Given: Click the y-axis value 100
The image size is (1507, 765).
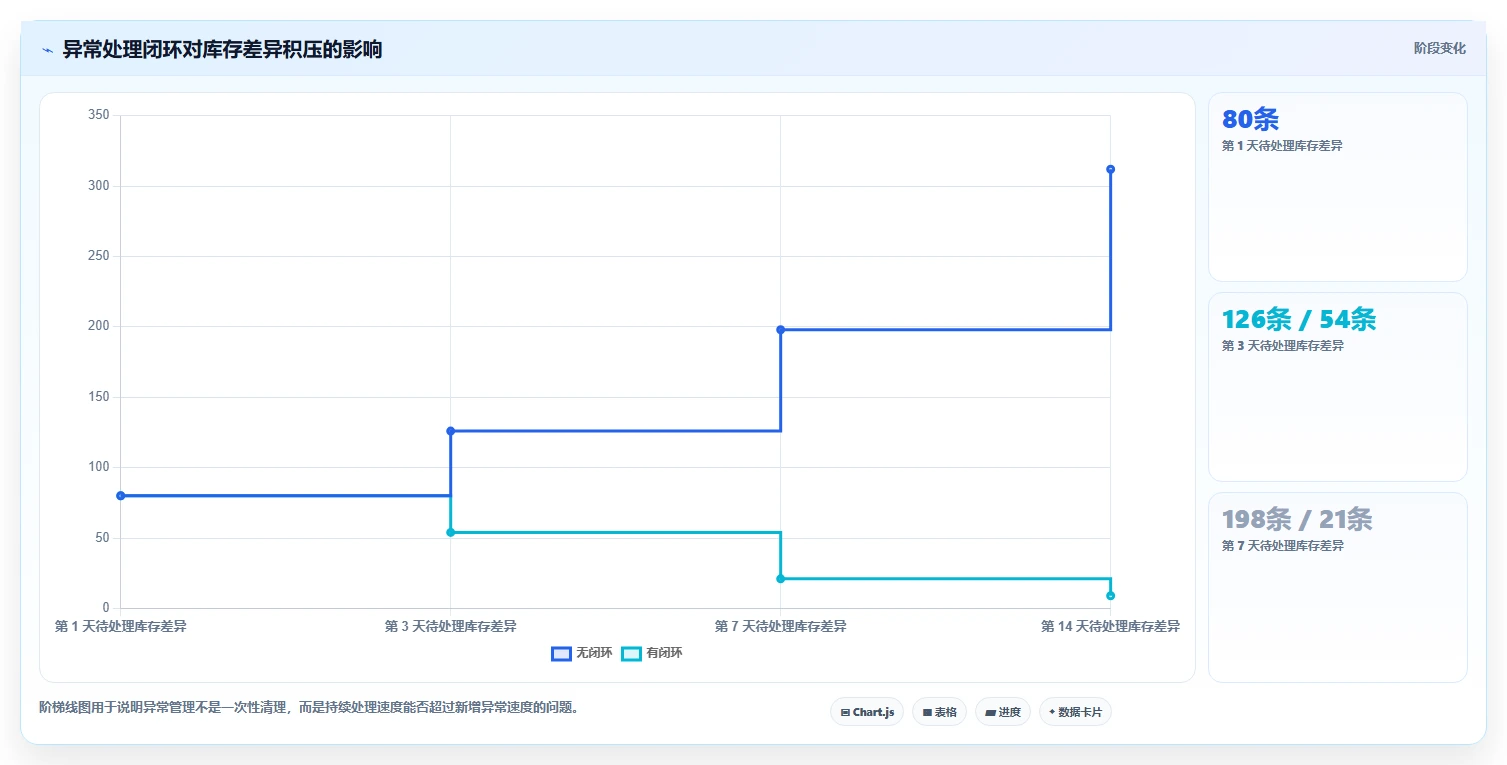Looking at the screenshot, I should click(x=99, y=467).
